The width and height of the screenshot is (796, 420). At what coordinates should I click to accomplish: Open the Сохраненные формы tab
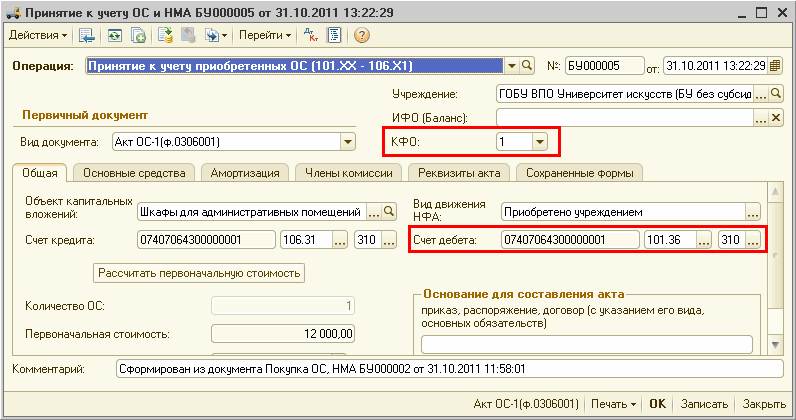[x=579, y=173]
